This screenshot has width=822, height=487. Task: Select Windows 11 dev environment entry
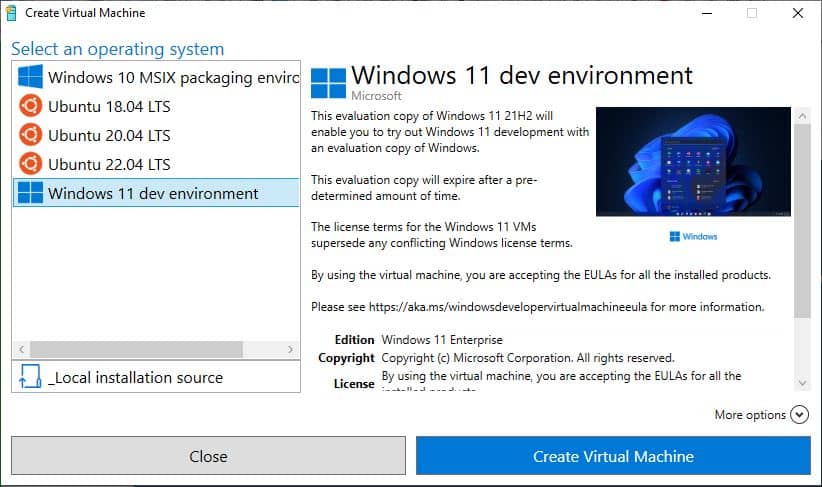click(156, 193)
